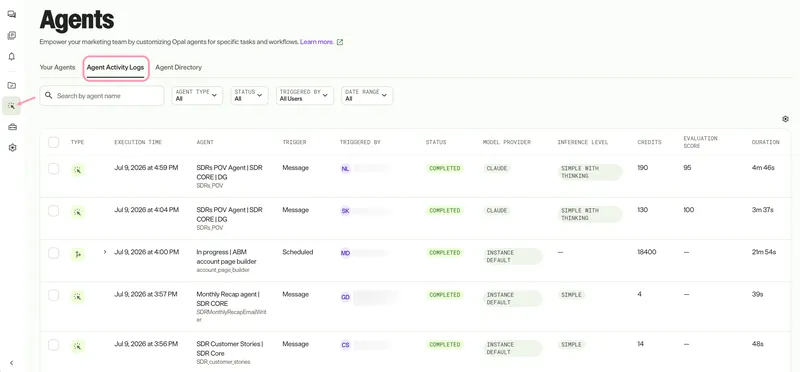Click Simple badge in Monthly Recap row
The width and height of the screenshot is (800, 372).
pos(571,295)
